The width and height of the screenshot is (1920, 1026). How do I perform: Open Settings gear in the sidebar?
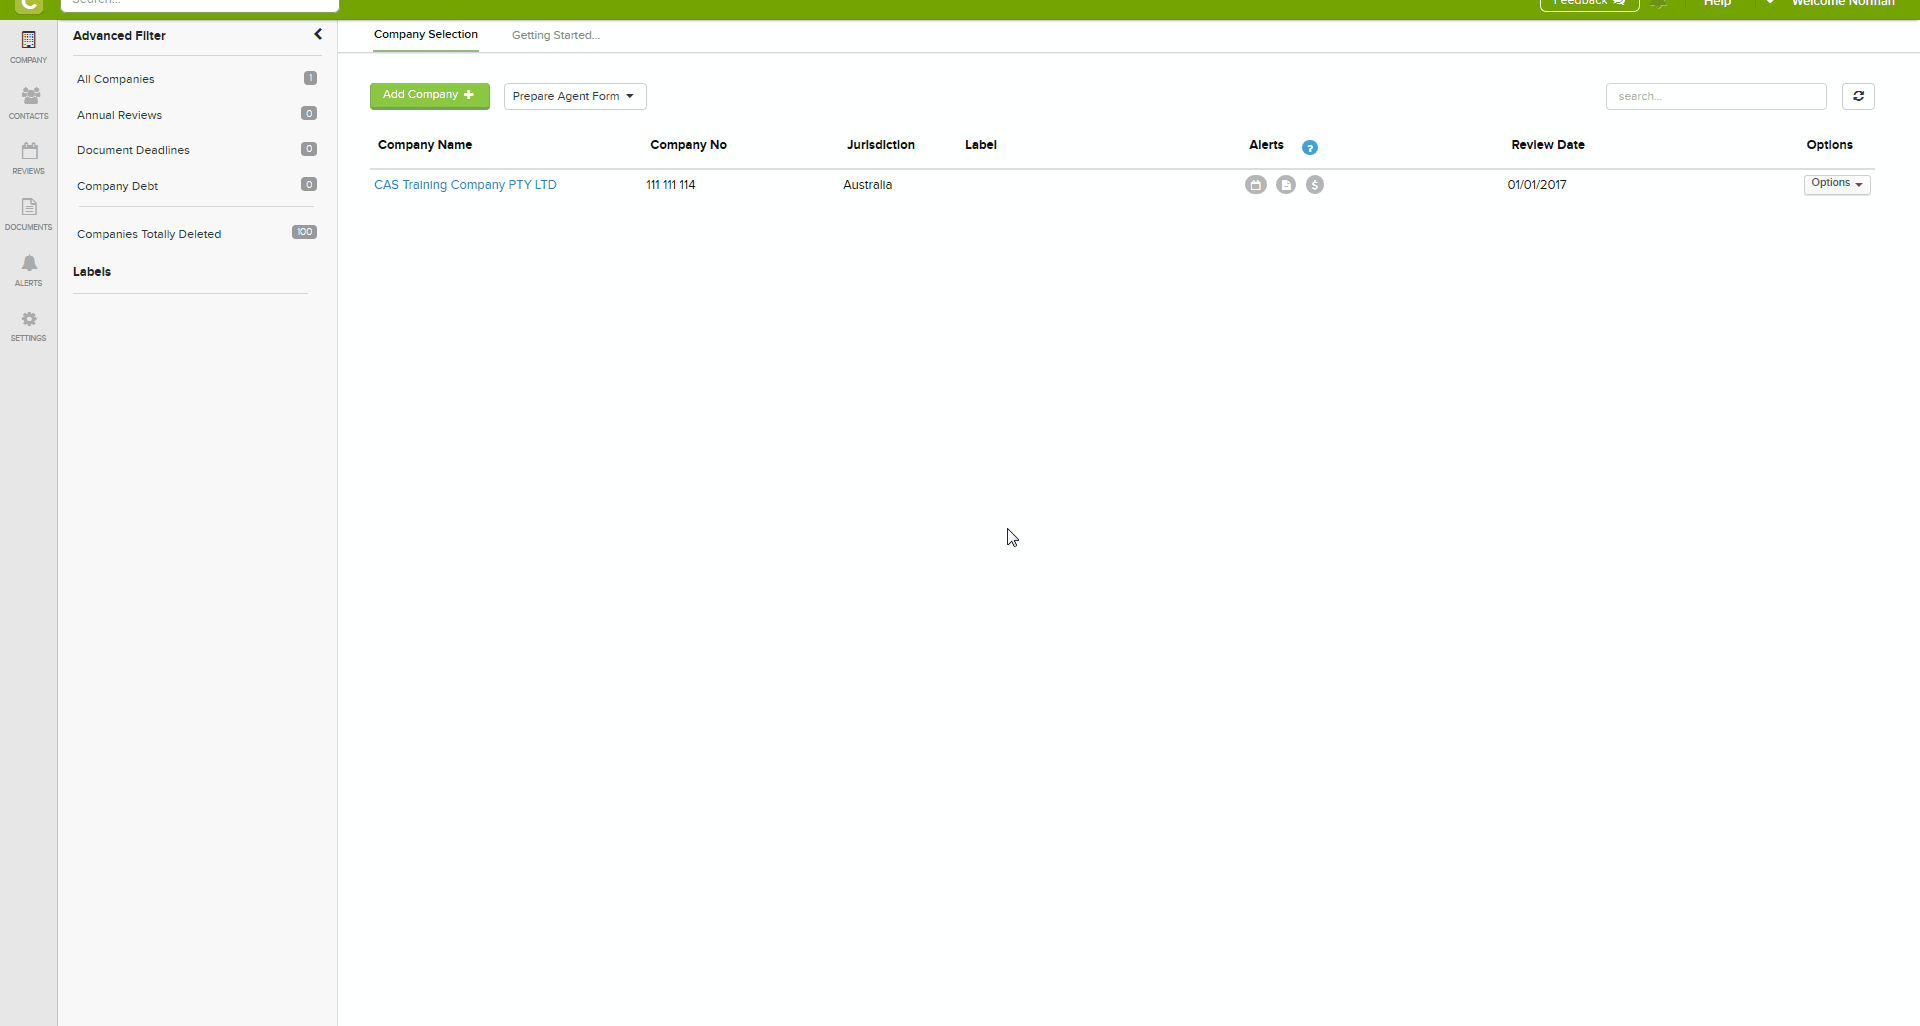tap(28, 325)
